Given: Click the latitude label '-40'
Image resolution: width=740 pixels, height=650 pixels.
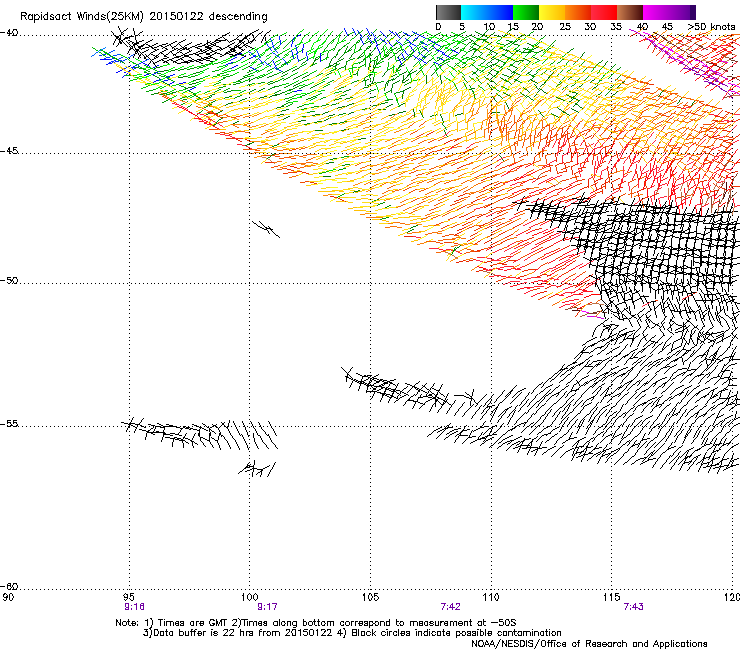Looking at the screenshot, I should (9, 33).
